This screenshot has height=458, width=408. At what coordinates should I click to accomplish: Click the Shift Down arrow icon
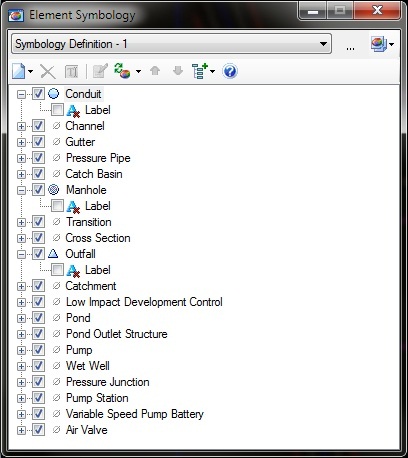pyautogui.click(x=178, y=70)
